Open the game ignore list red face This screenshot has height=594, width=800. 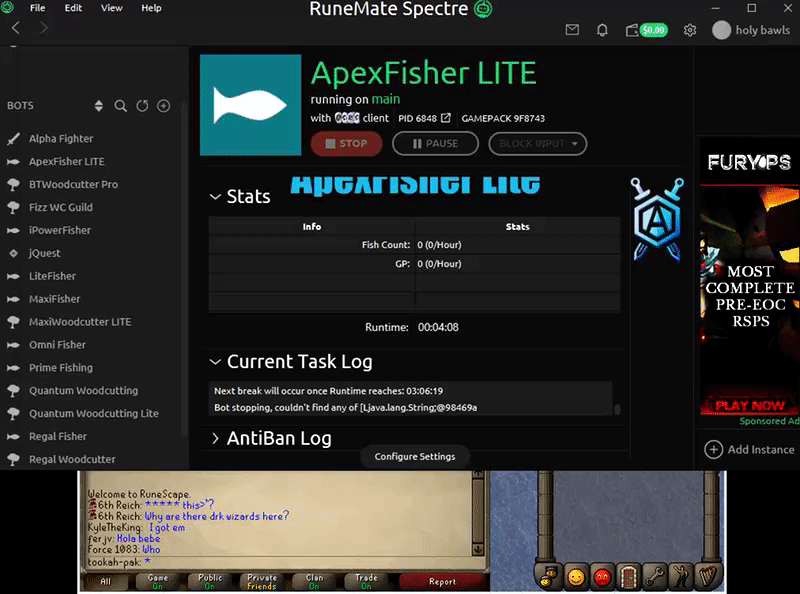tap(602, 577)
